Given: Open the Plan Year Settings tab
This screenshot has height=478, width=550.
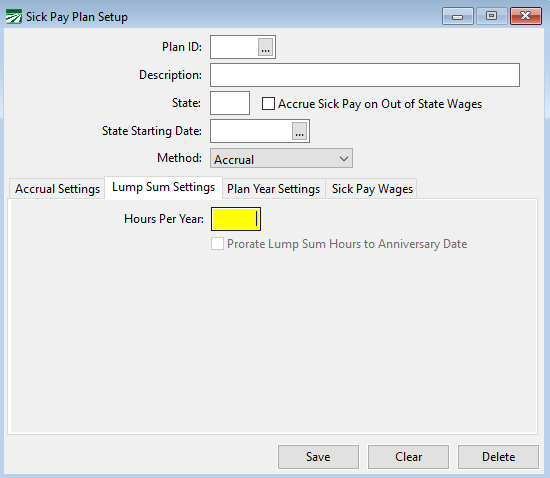Looking at the screenshot, I should tap(274, 189).
